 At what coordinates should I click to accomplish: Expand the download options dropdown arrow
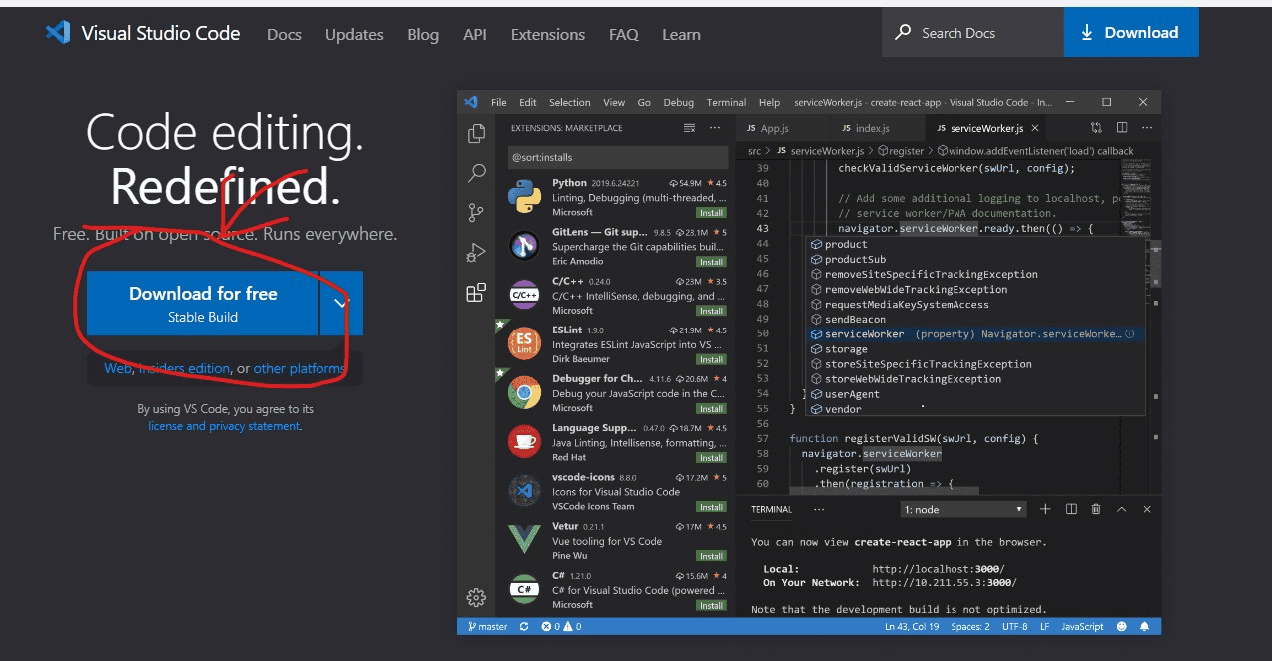coord(341,303)
